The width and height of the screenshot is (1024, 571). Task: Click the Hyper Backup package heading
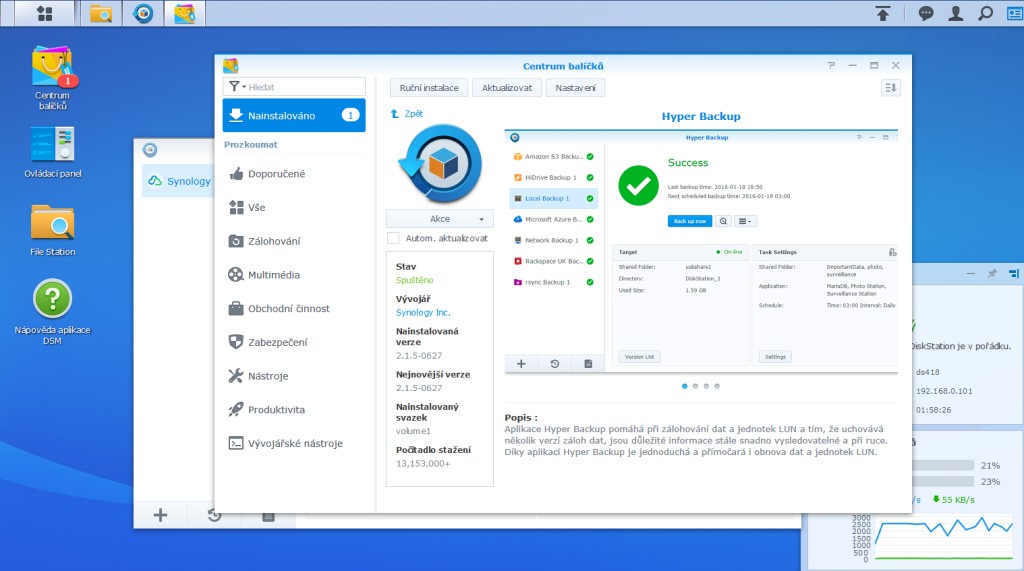(x=701, y=116)
